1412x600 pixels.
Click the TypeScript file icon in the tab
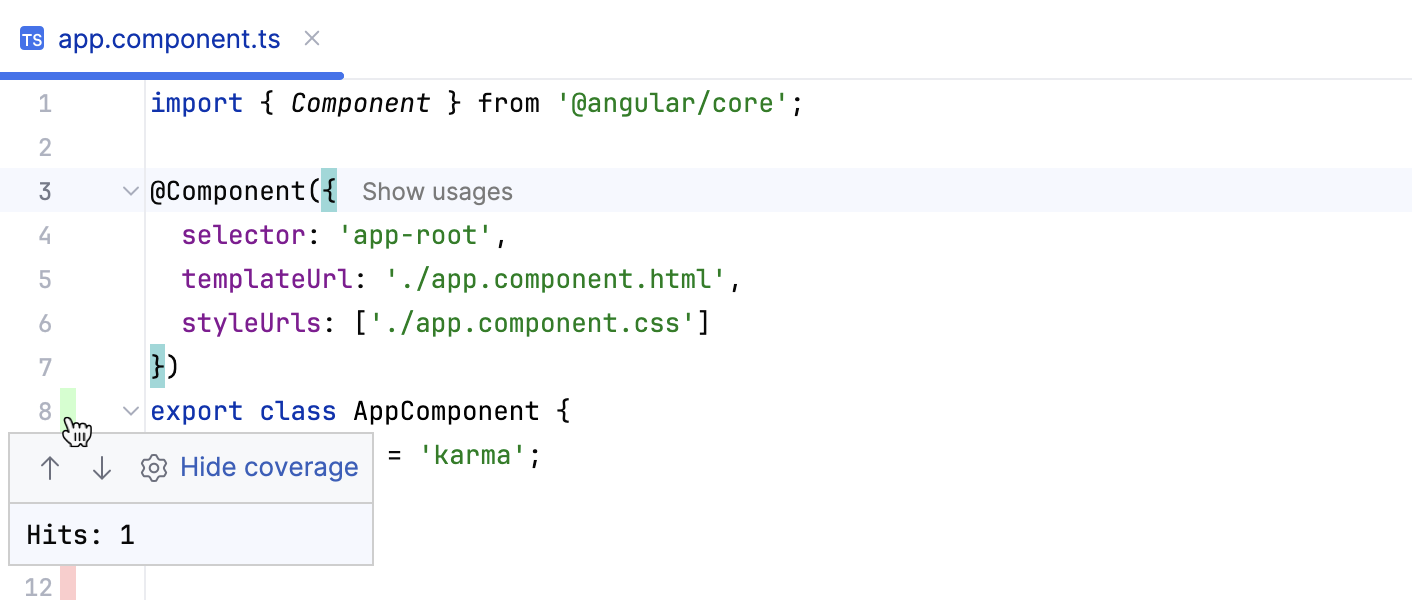coord(32,39)
